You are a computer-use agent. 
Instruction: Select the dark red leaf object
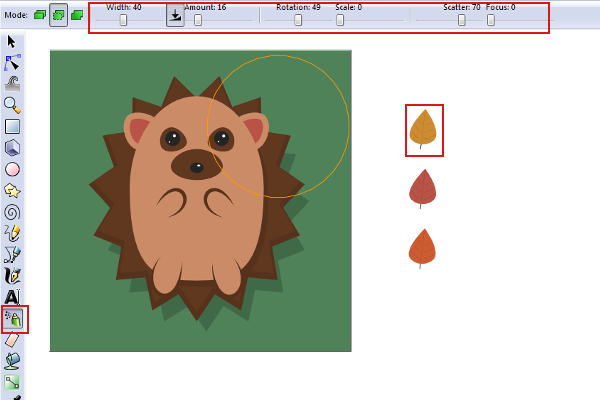pyautogui.click(x=422, y=187)
